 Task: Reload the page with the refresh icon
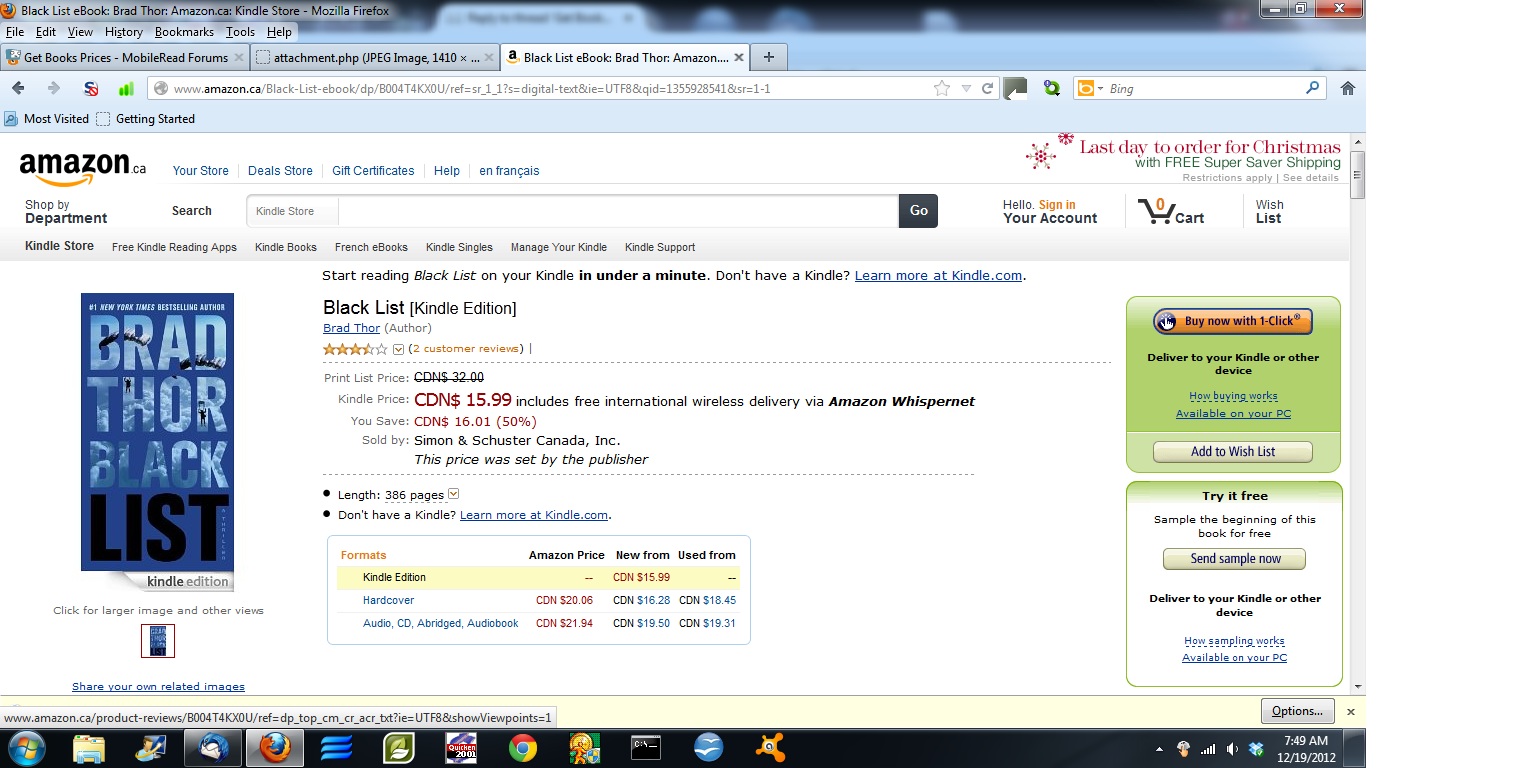988,88
